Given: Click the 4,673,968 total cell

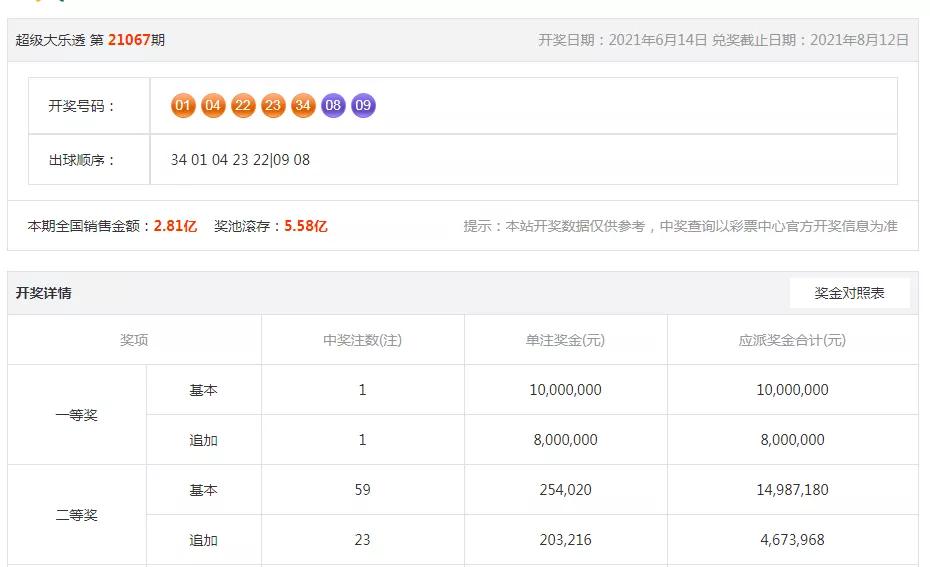Looking at the screenshot, I should point(792,540).
